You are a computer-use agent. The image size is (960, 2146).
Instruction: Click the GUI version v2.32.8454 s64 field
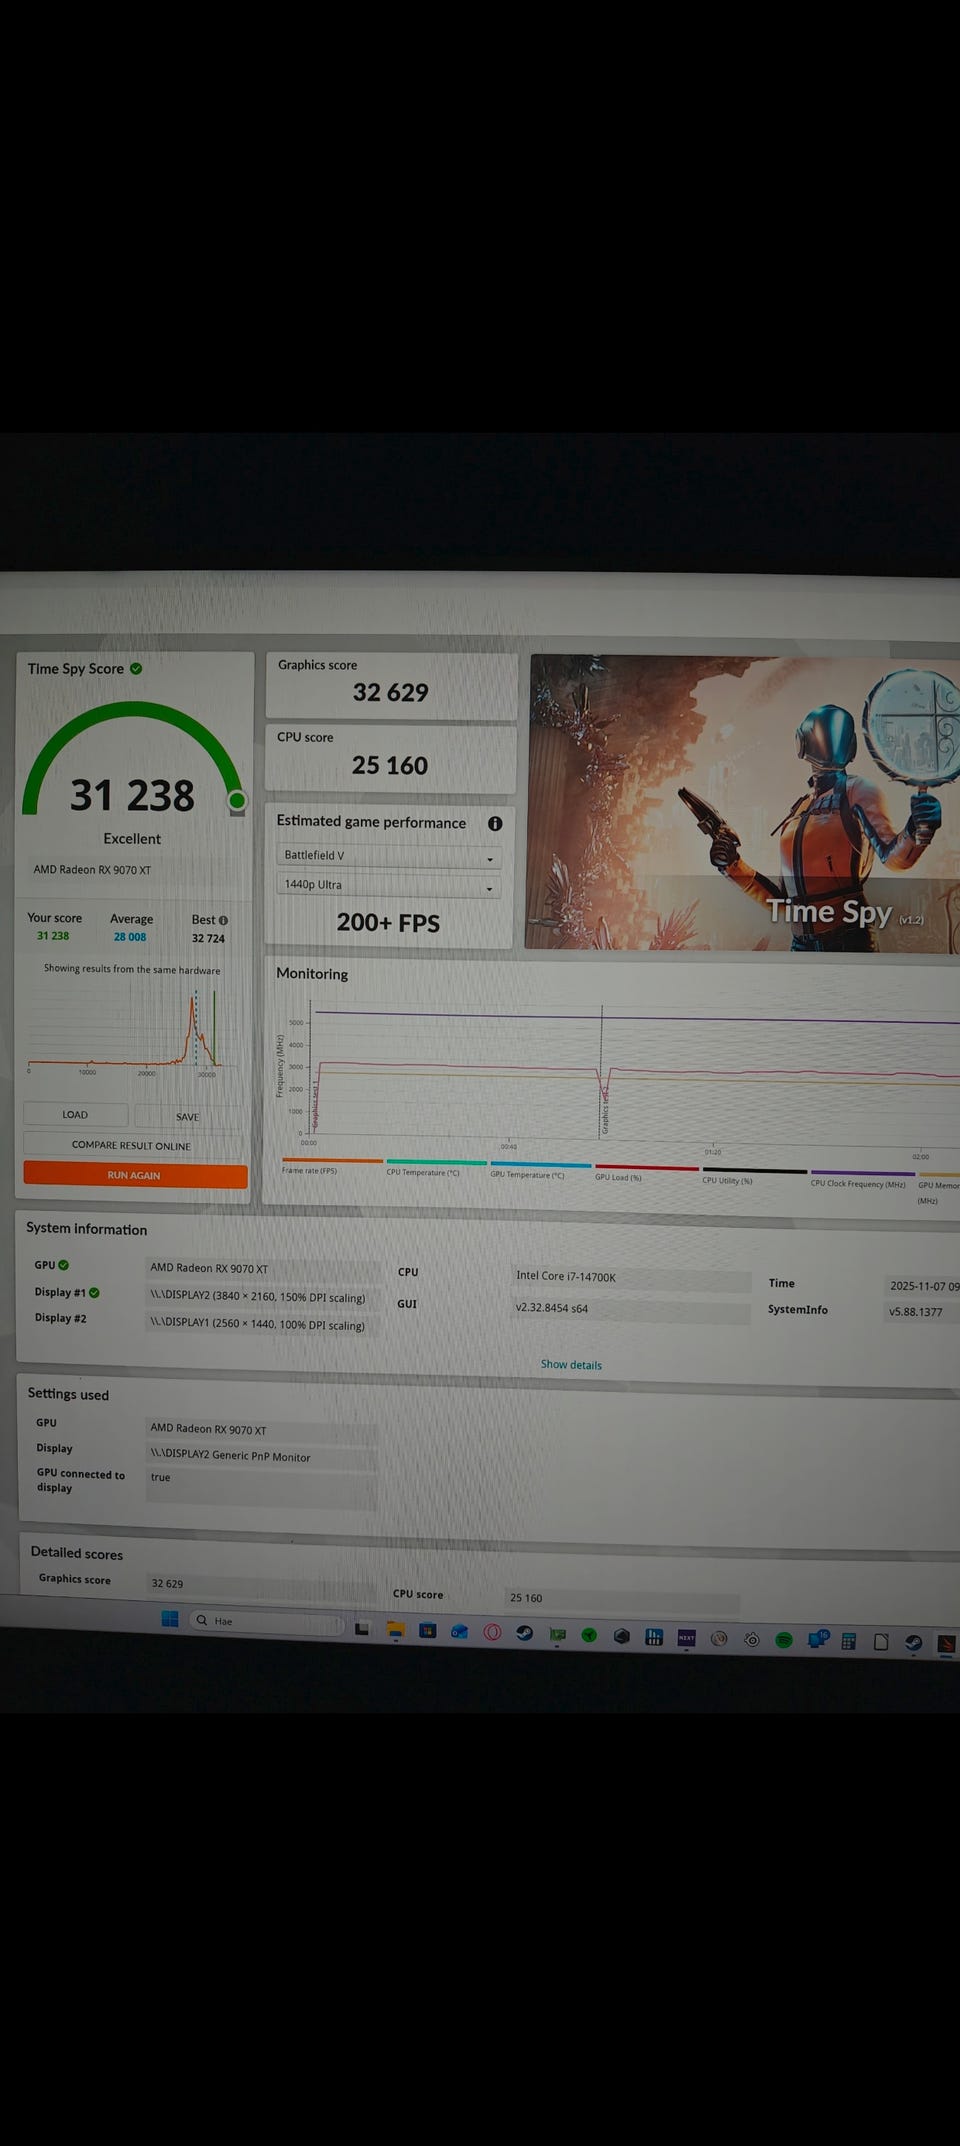coord(630,1309)
